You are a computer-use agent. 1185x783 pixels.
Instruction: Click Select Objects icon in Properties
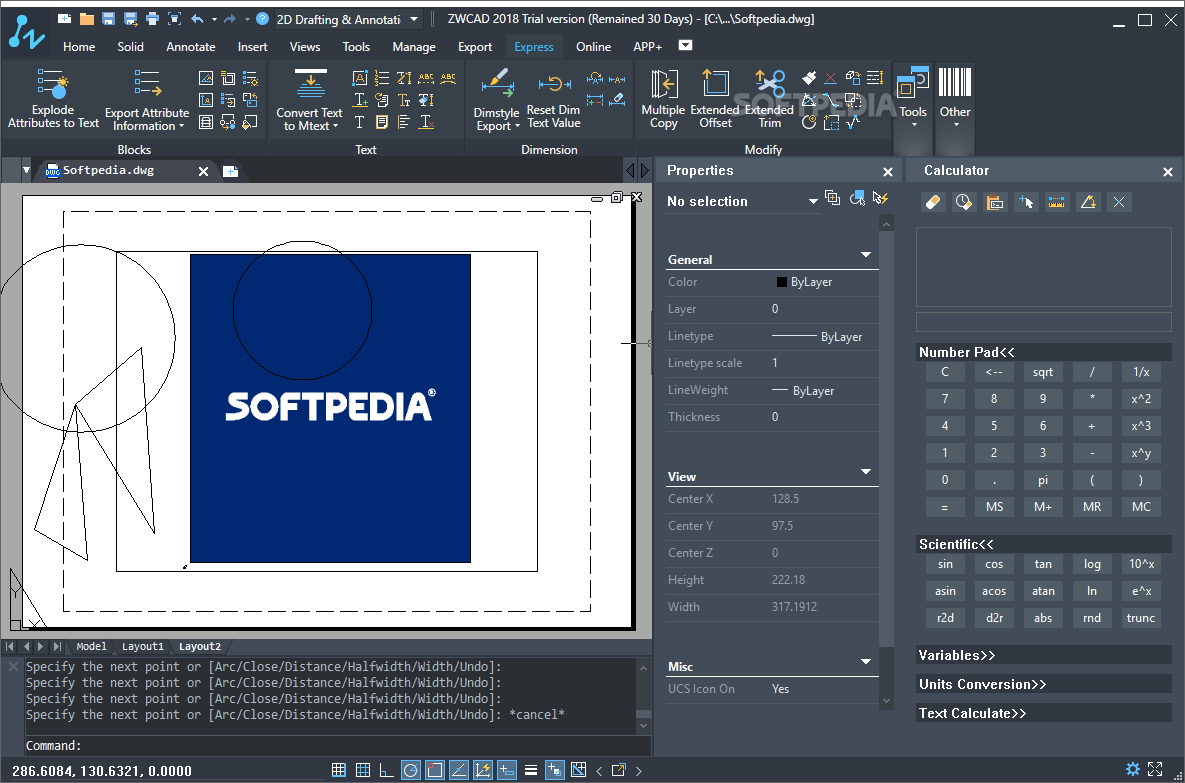pos(856,198)
